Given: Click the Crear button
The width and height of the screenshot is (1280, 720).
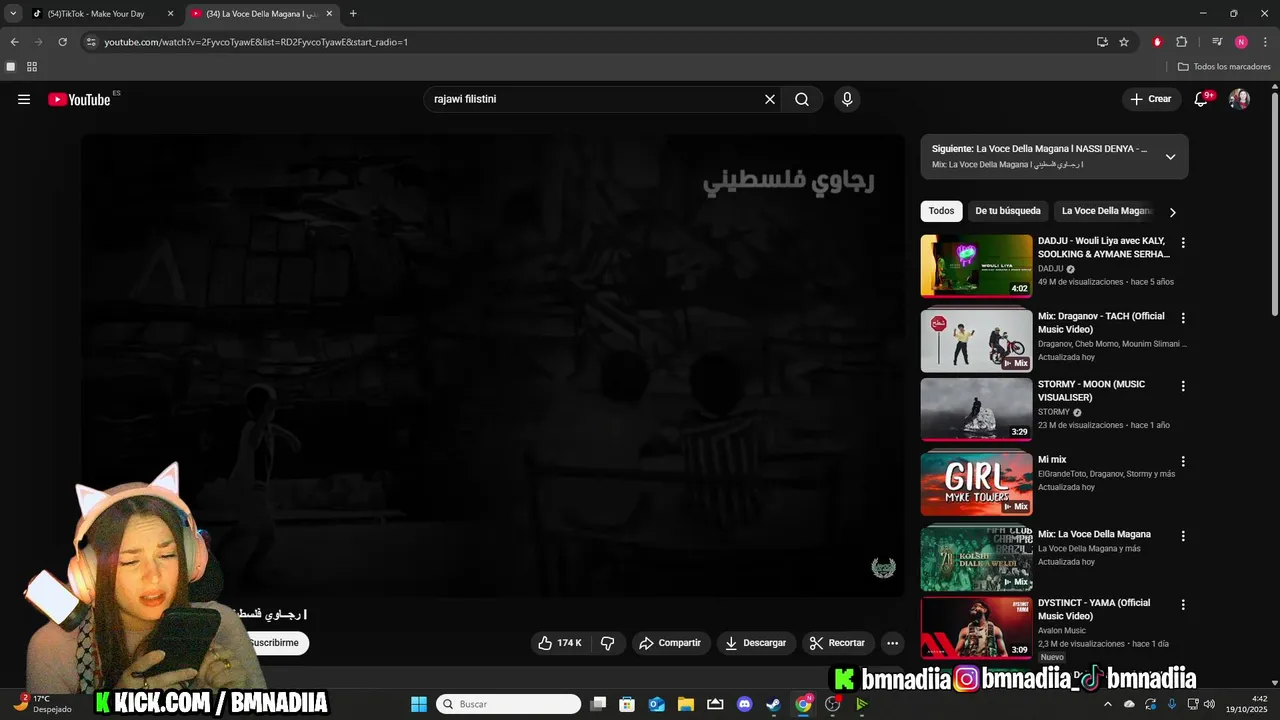Looking at the screenshot, I should (x=1151, y=99).
